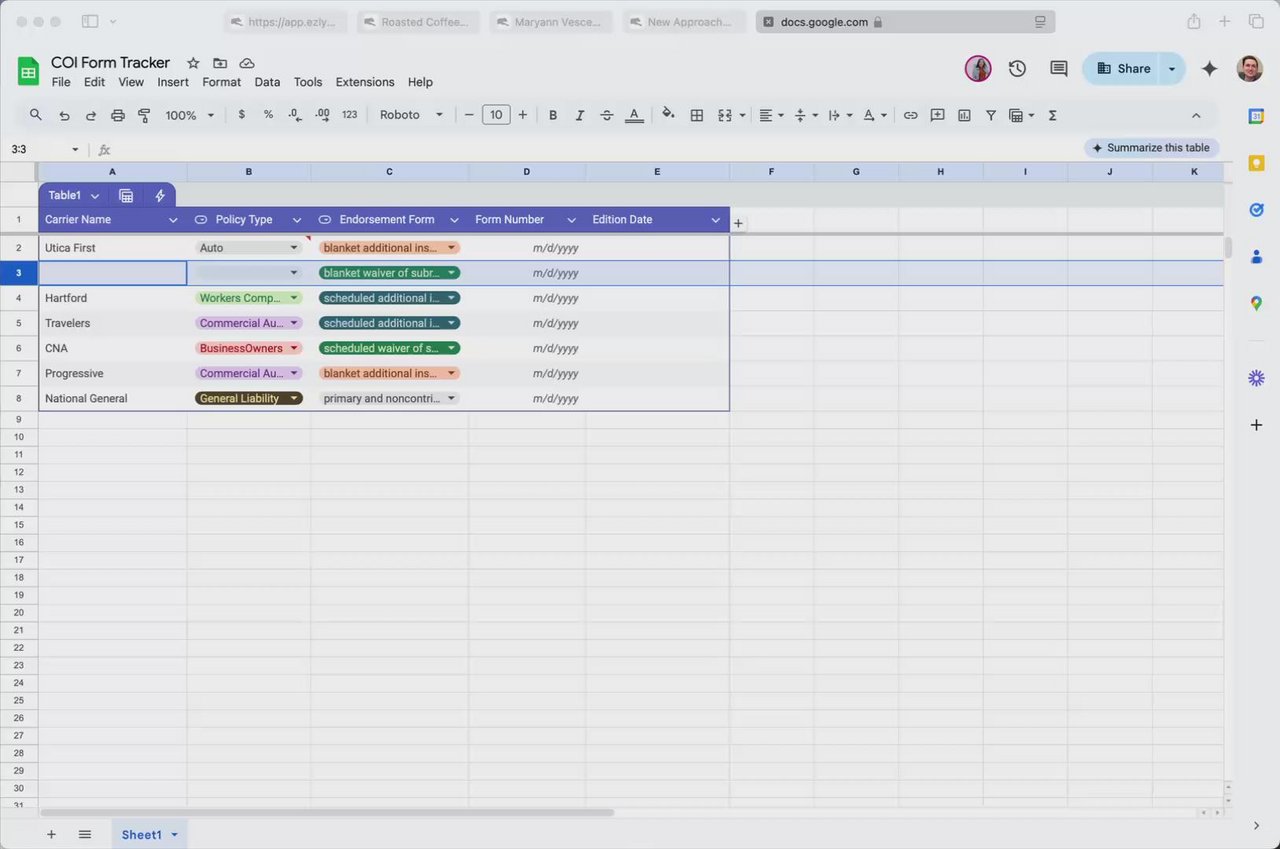Star the COI Form Tracker document
The height and width of the screenshot is (849, 1280).
pyautogui.click(x=193, y=63)
